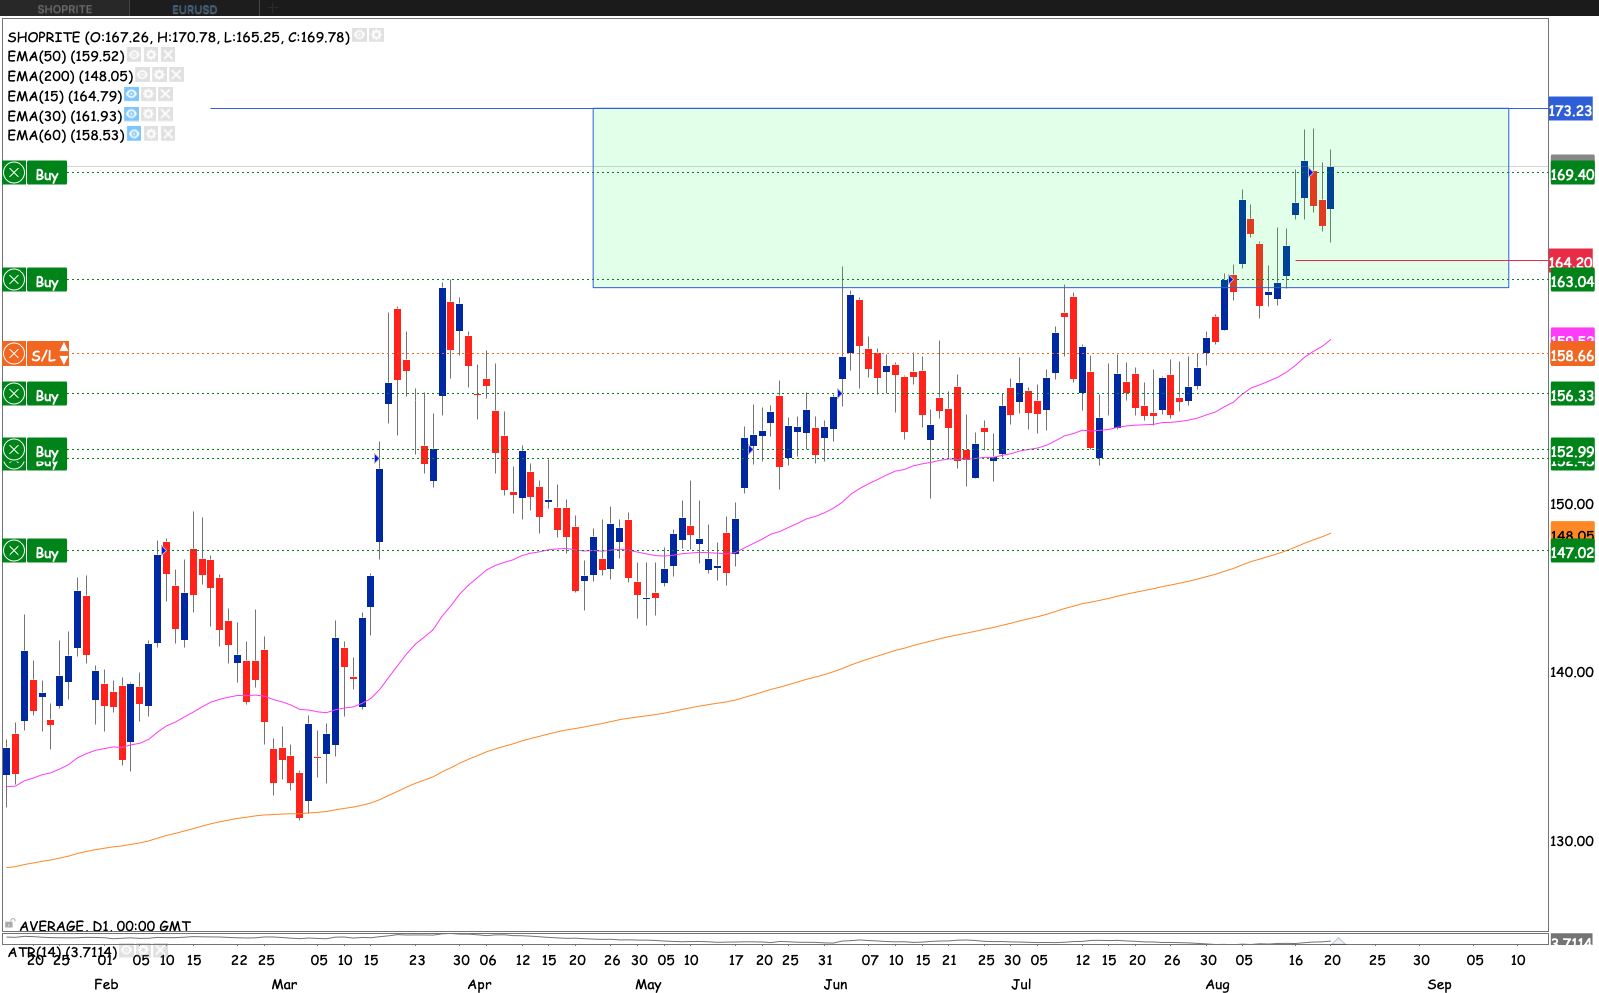Select the green shaded rectangle drawing
Viewport: 1599px width, 993px height.
(x=1050, y=198)
